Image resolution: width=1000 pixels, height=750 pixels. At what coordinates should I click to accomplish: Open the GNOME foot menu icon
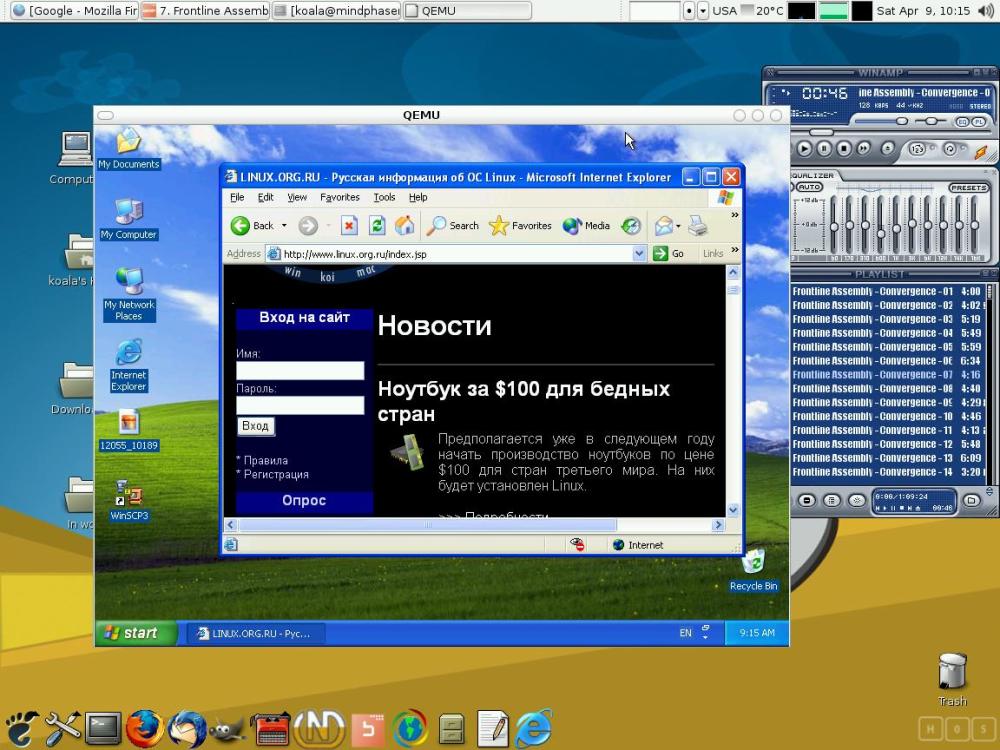[22, 729]
